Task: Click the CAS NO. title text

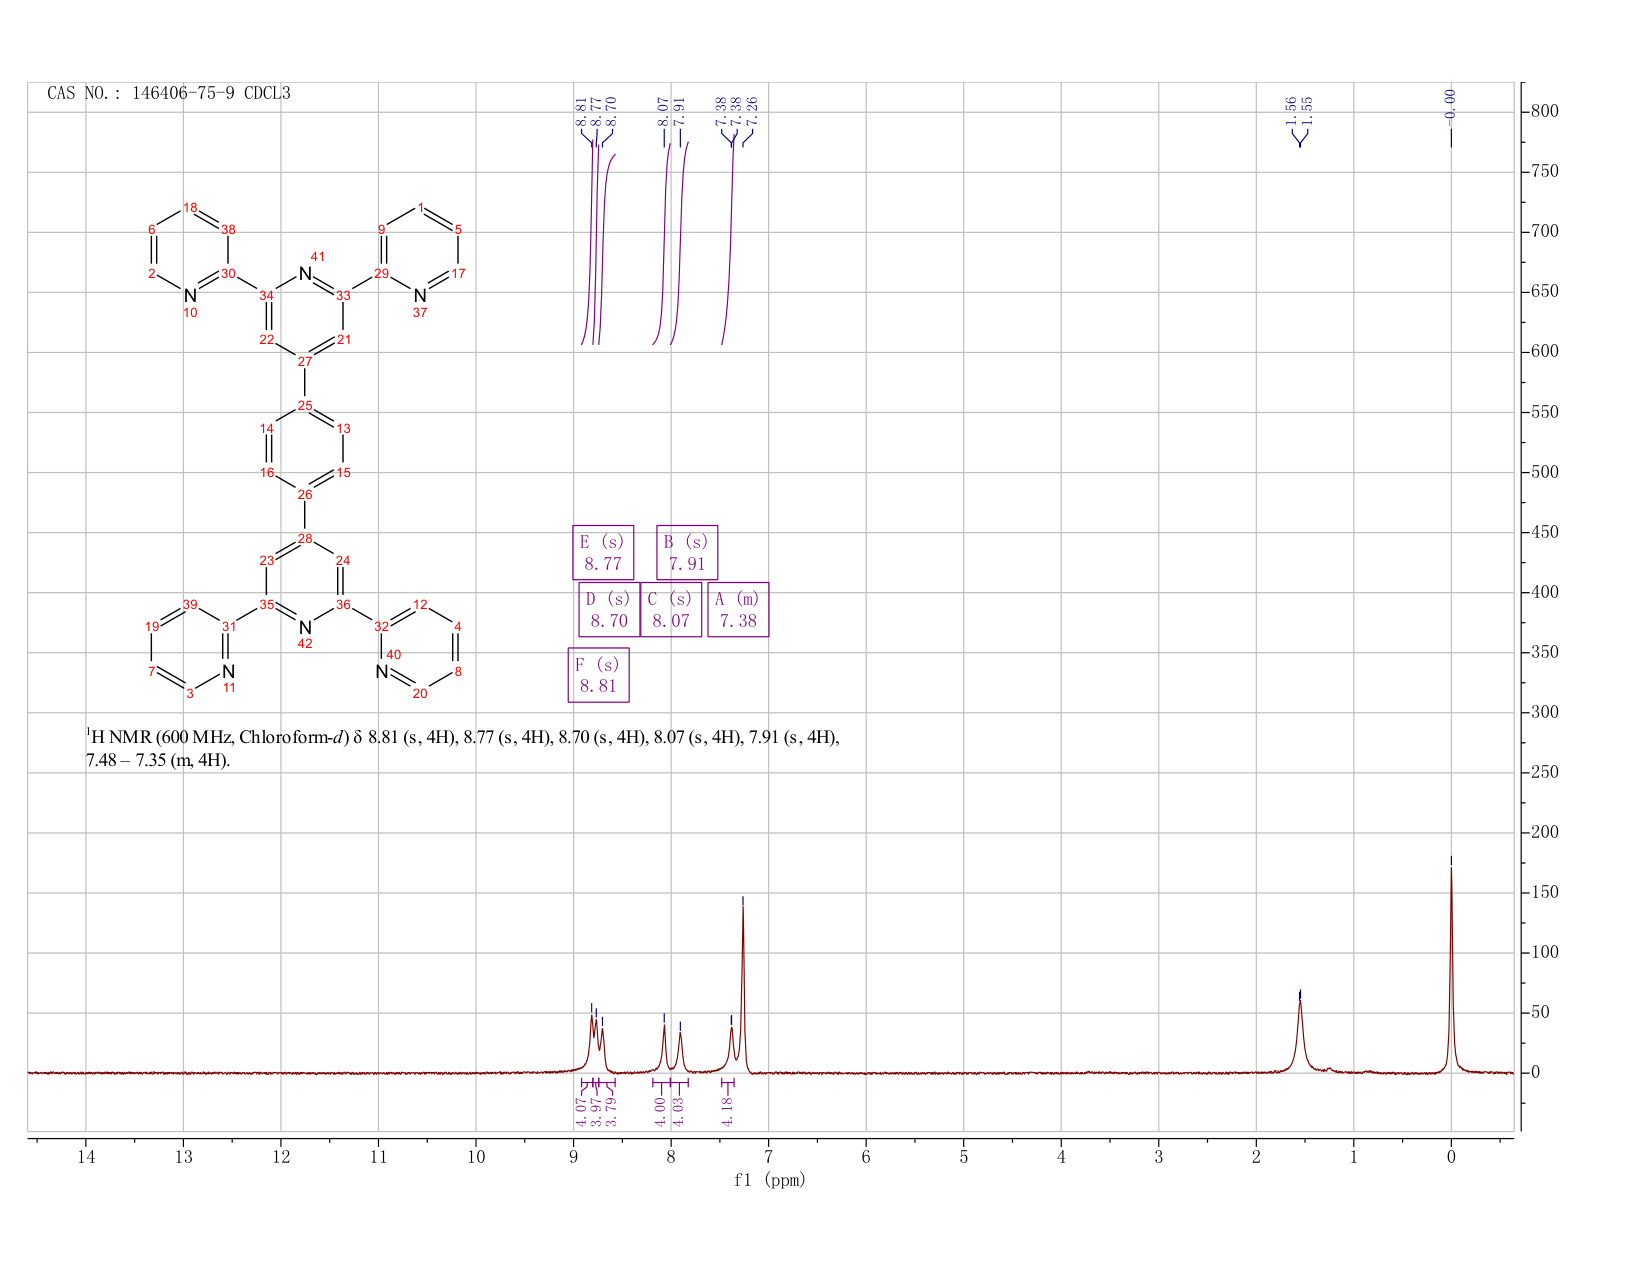Action: [169, 93]
